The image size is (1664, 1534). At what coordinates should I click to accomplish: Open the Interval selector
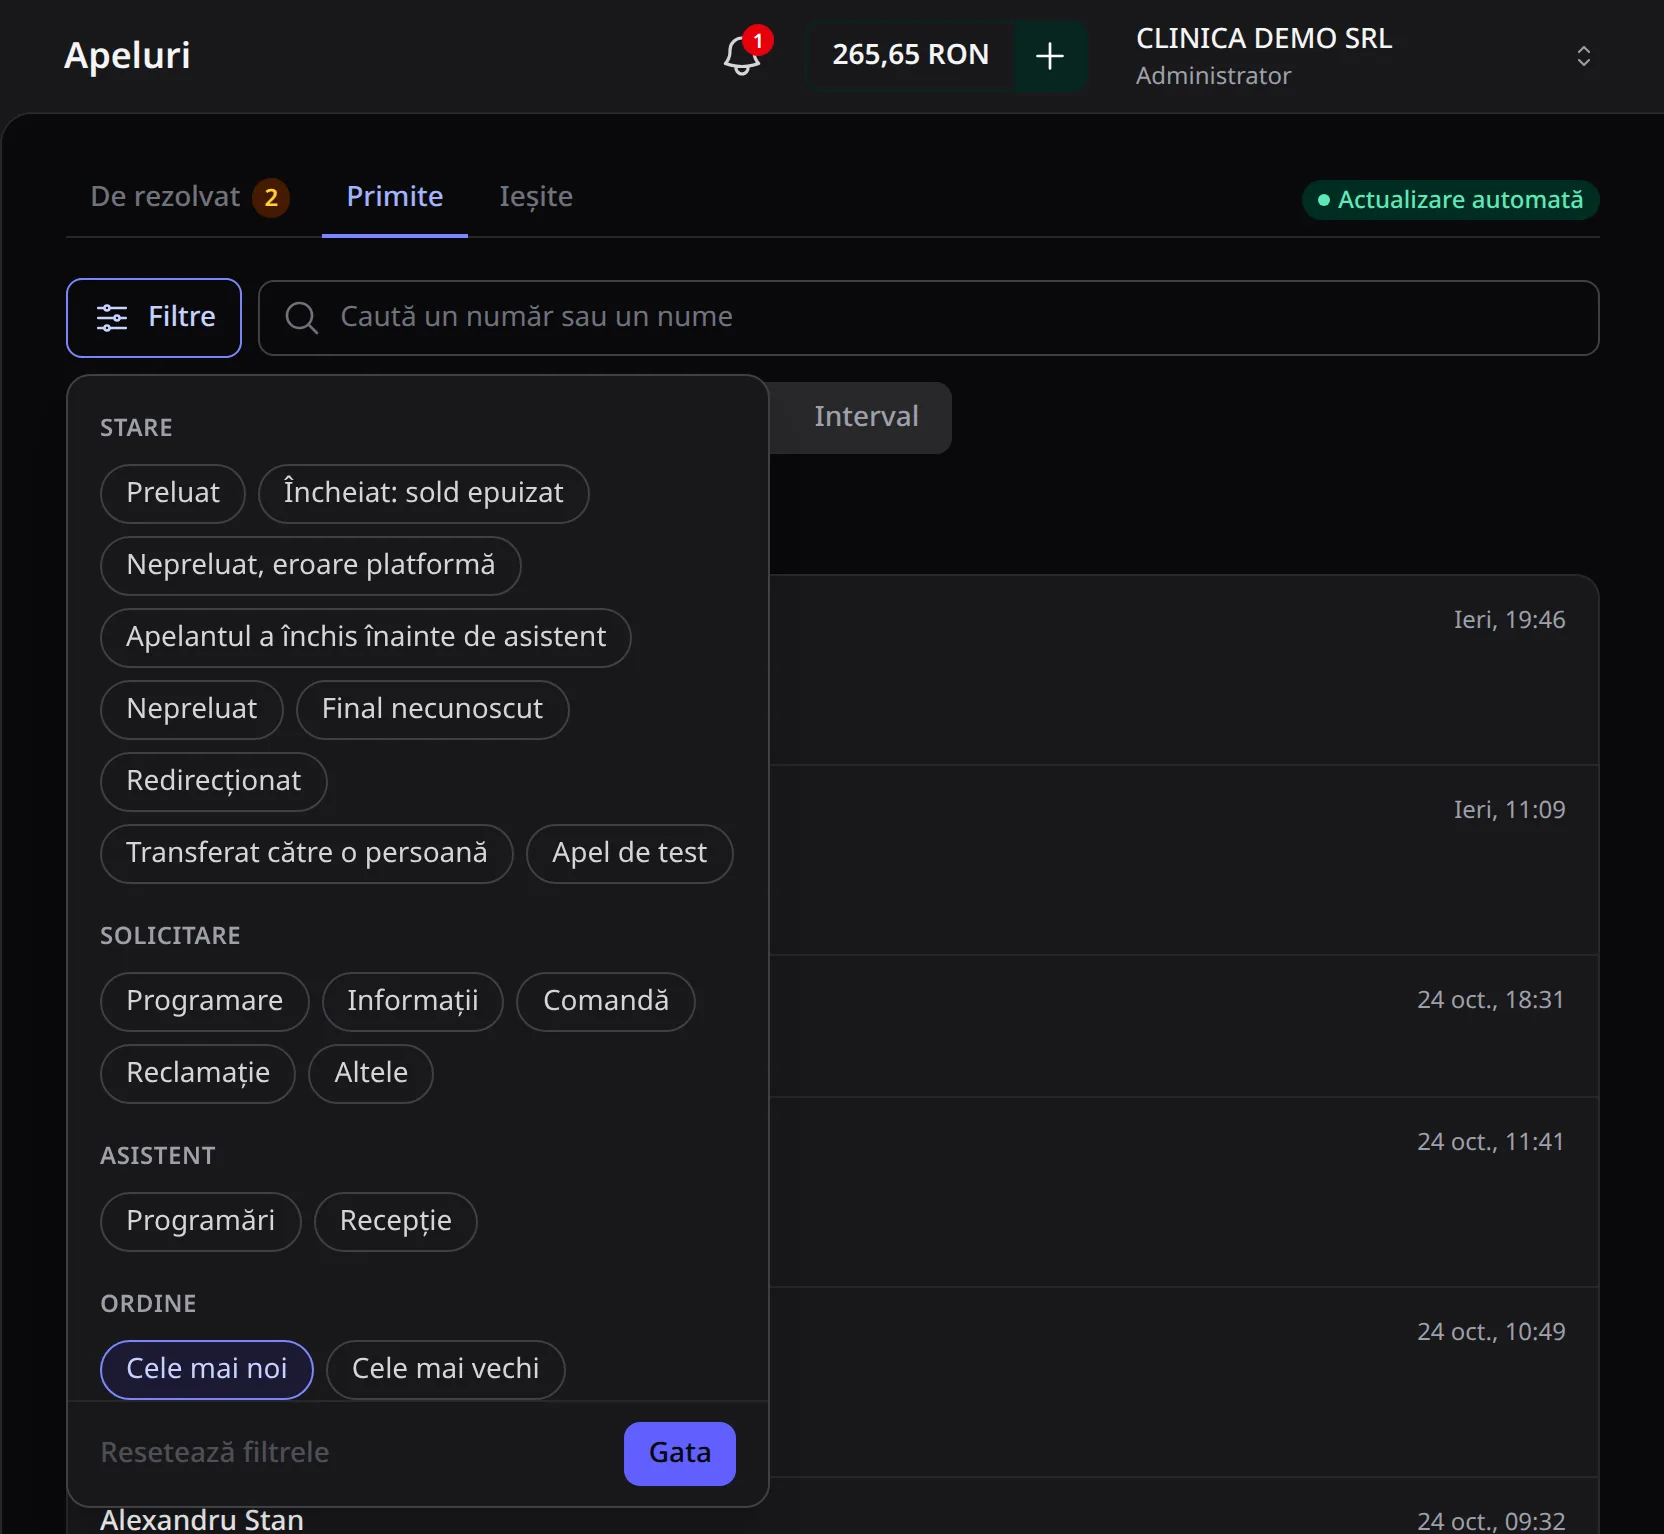[866, 417]
